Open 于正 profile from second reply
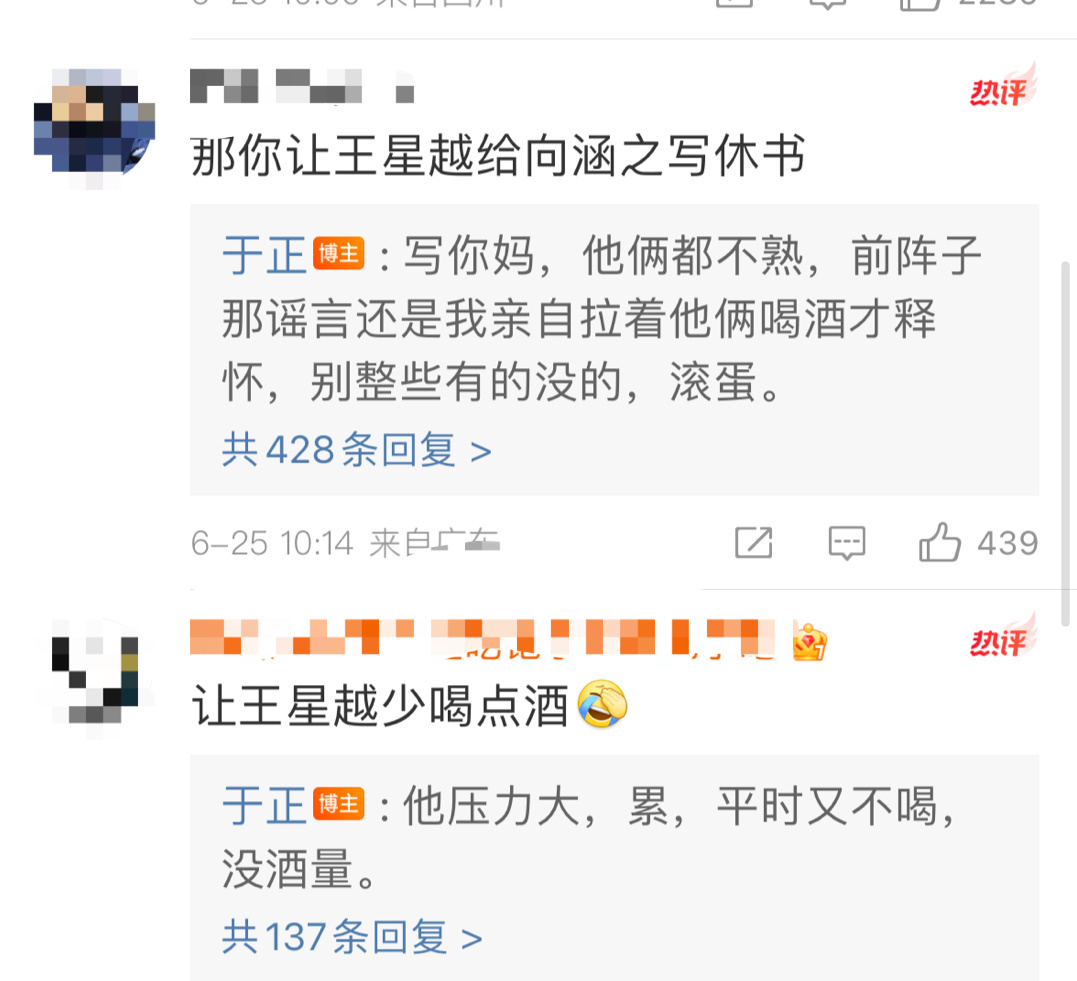The height and width of the screenshot is (981, 1077). point(264,805)
